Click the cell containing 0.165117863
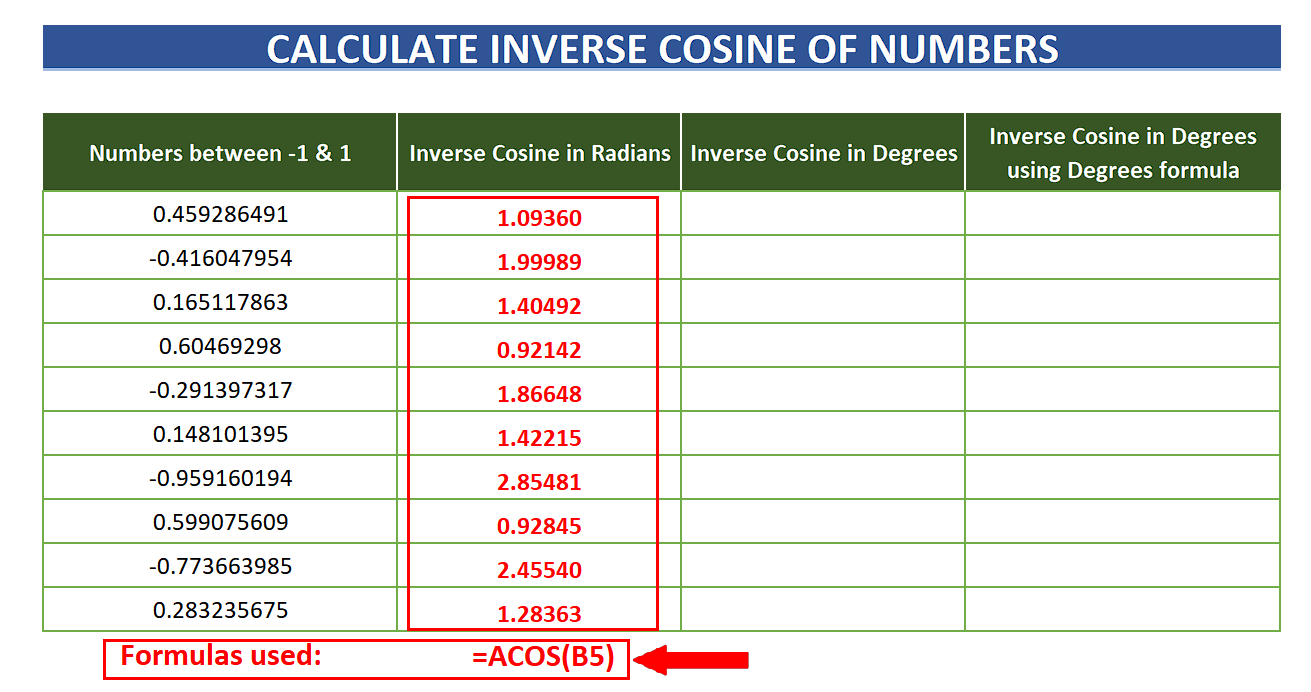 pyautogui.click(x=219, y=301)
